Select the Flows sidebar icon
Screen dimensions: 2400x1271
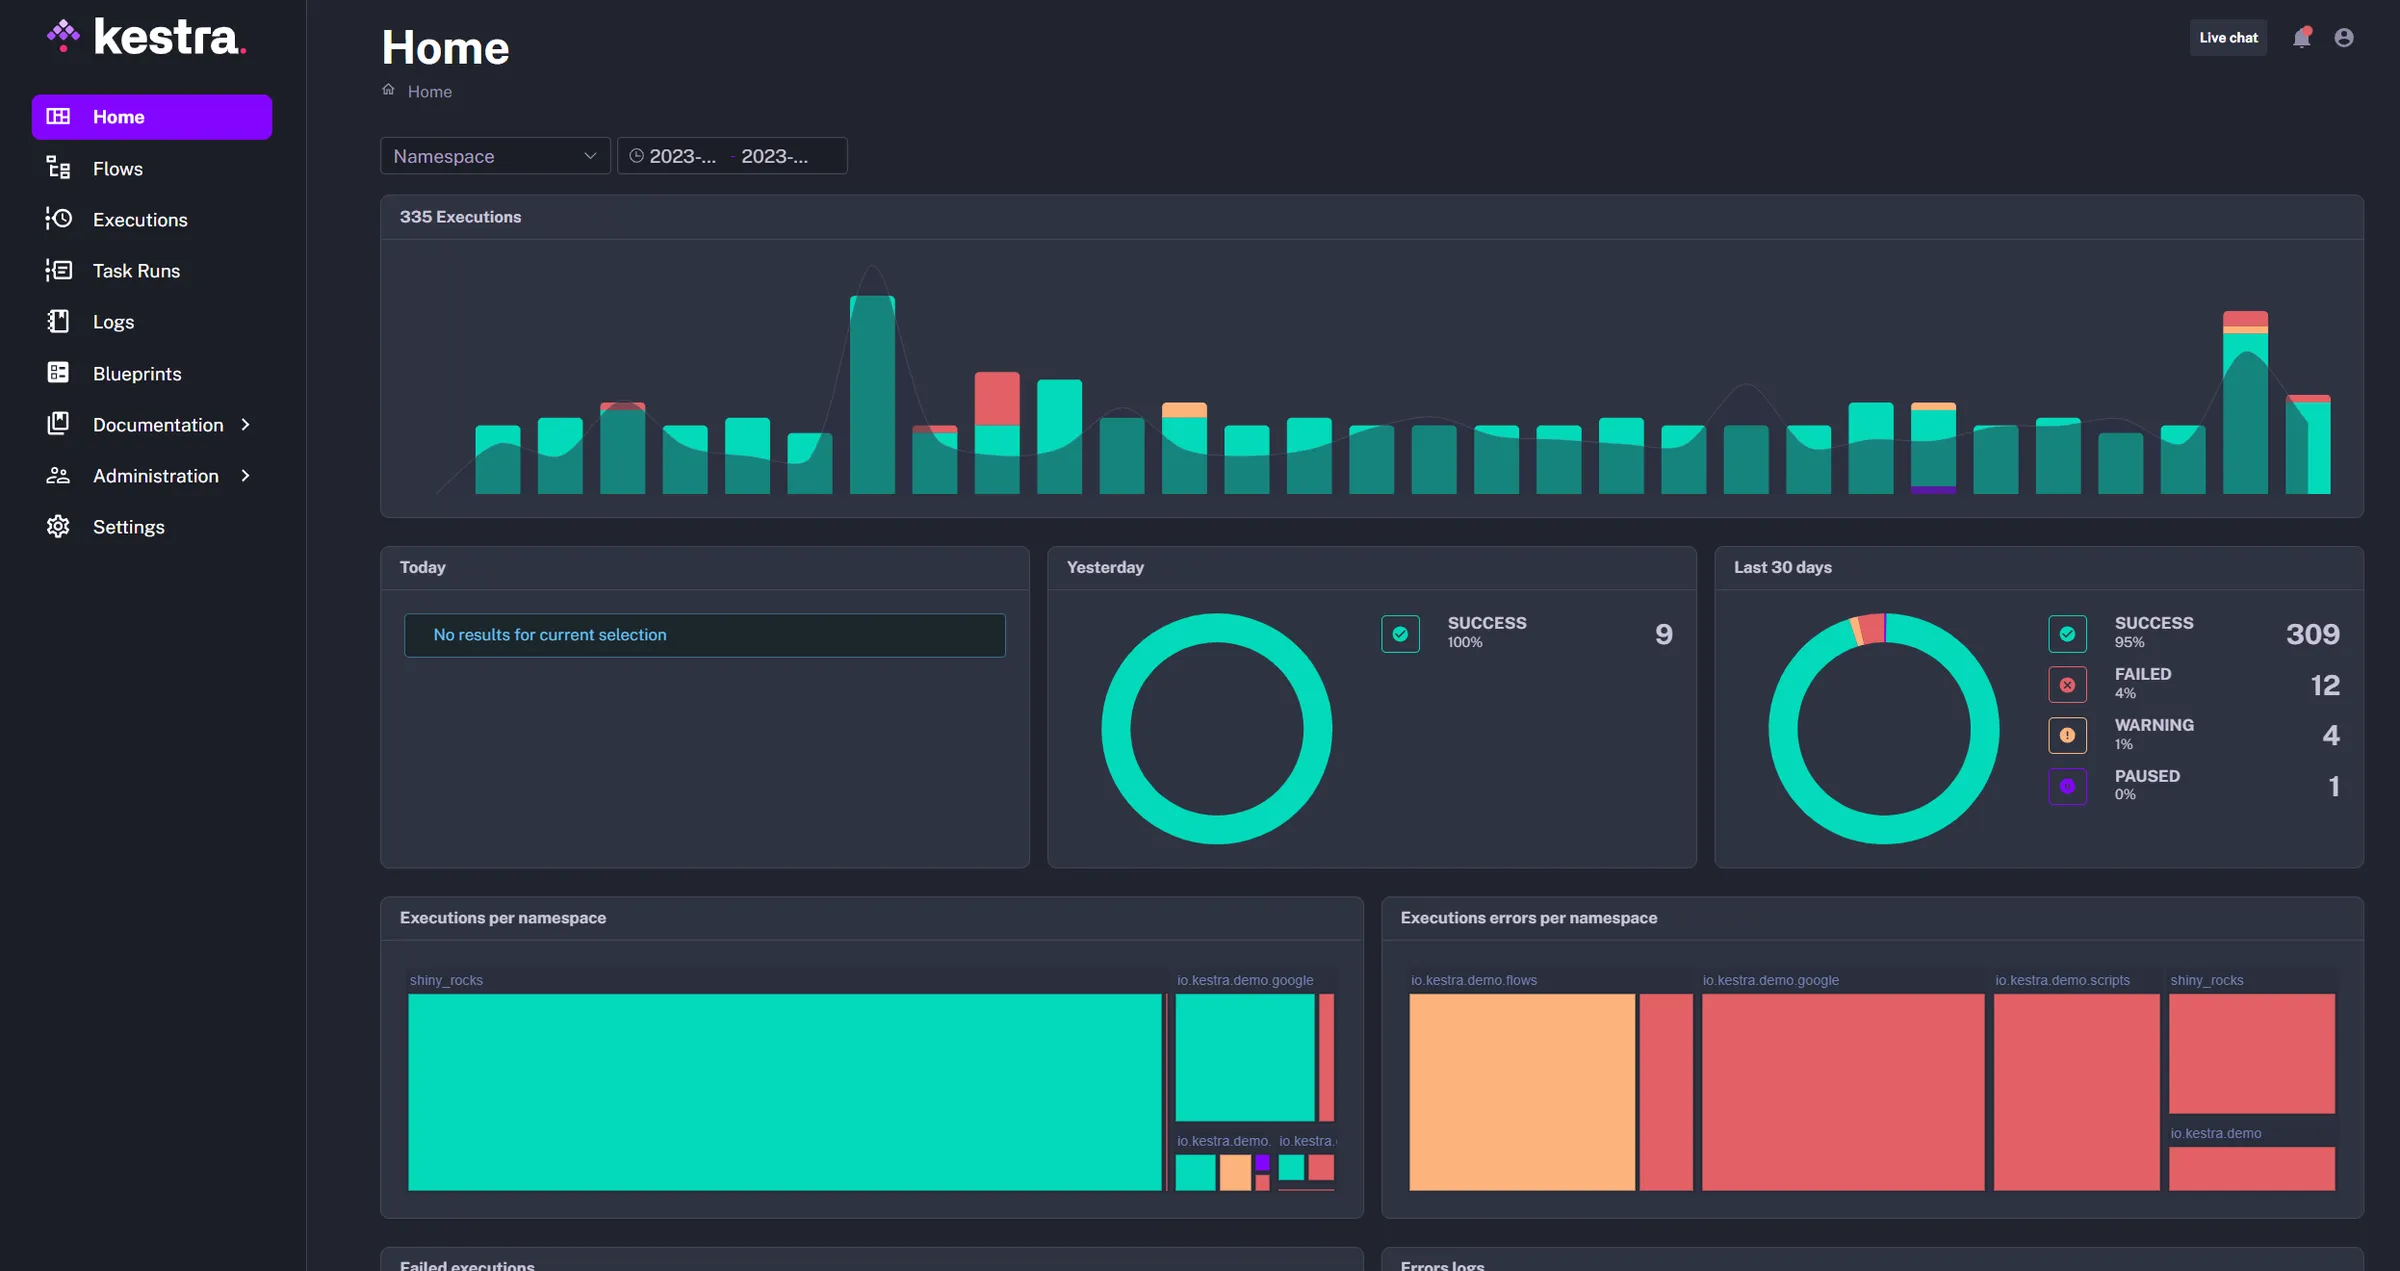[58, 168]
